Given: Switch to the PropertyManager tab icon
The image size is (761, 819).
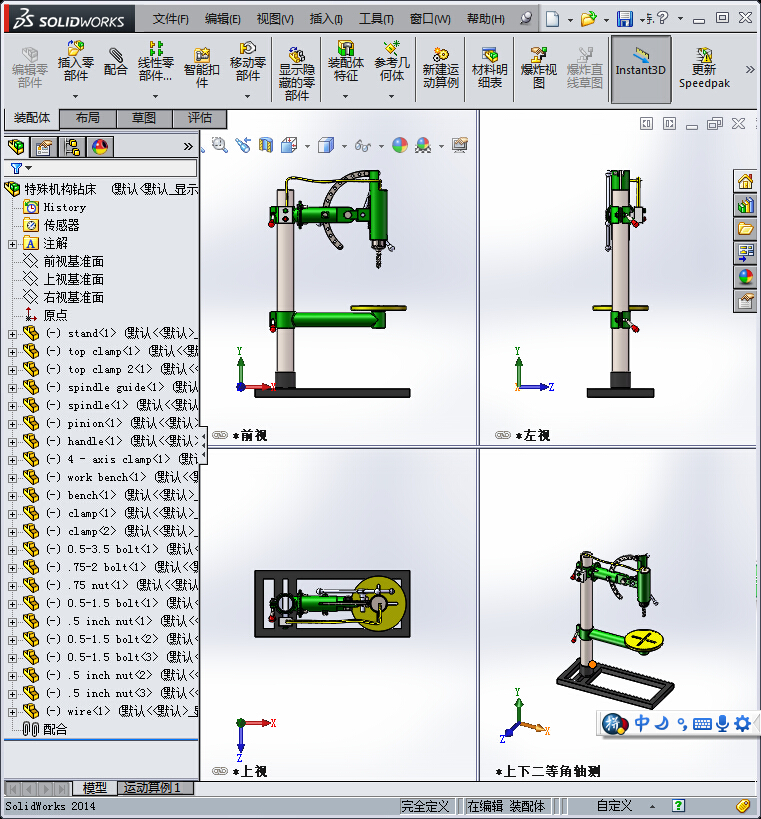Looking at the screenshot, I should (x=44, y=147).
